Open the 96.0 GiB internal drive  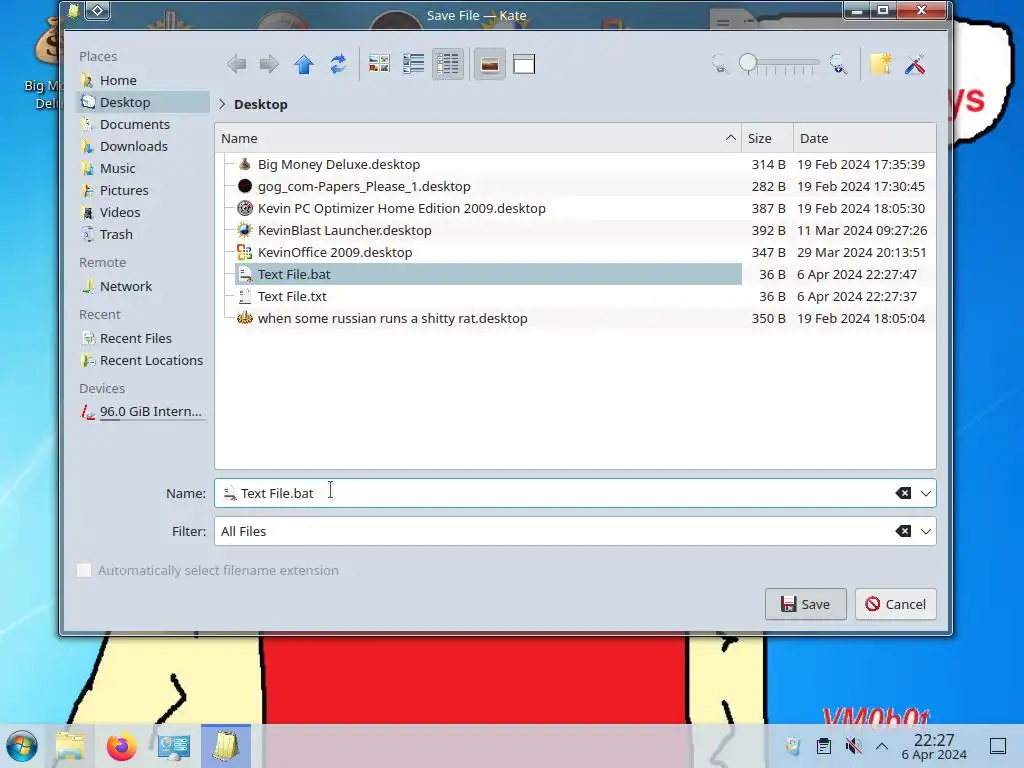click(x=142, y=411)
